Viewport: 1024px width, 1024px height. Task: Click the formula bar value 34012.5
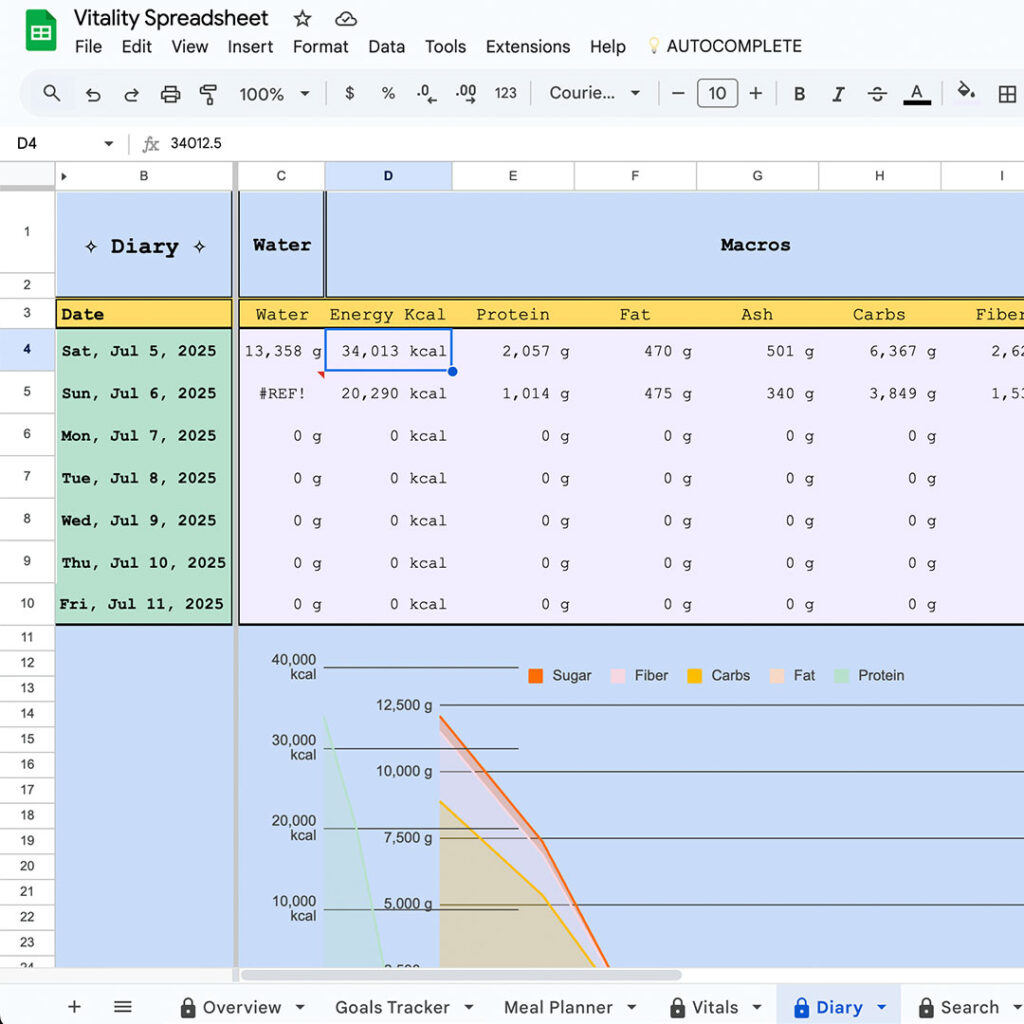(196, 144)
